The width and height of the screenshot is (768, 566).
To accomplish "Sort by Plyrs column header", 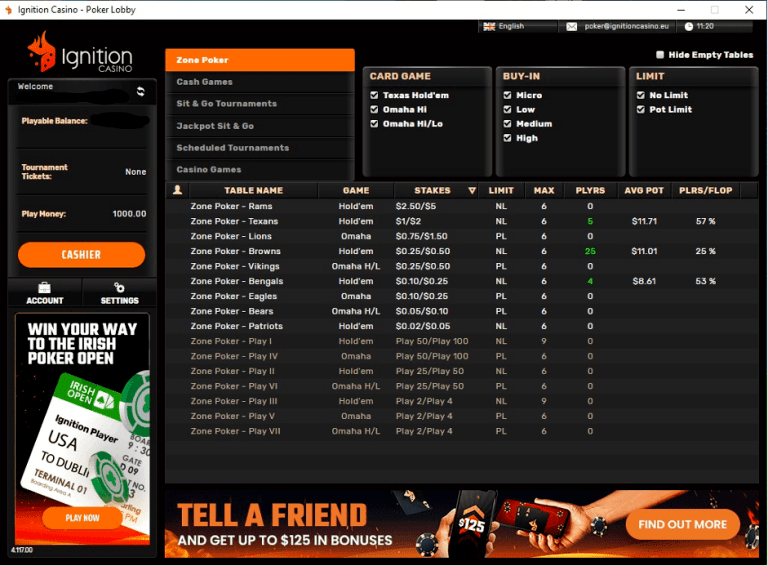I will (x=590, y=190).
